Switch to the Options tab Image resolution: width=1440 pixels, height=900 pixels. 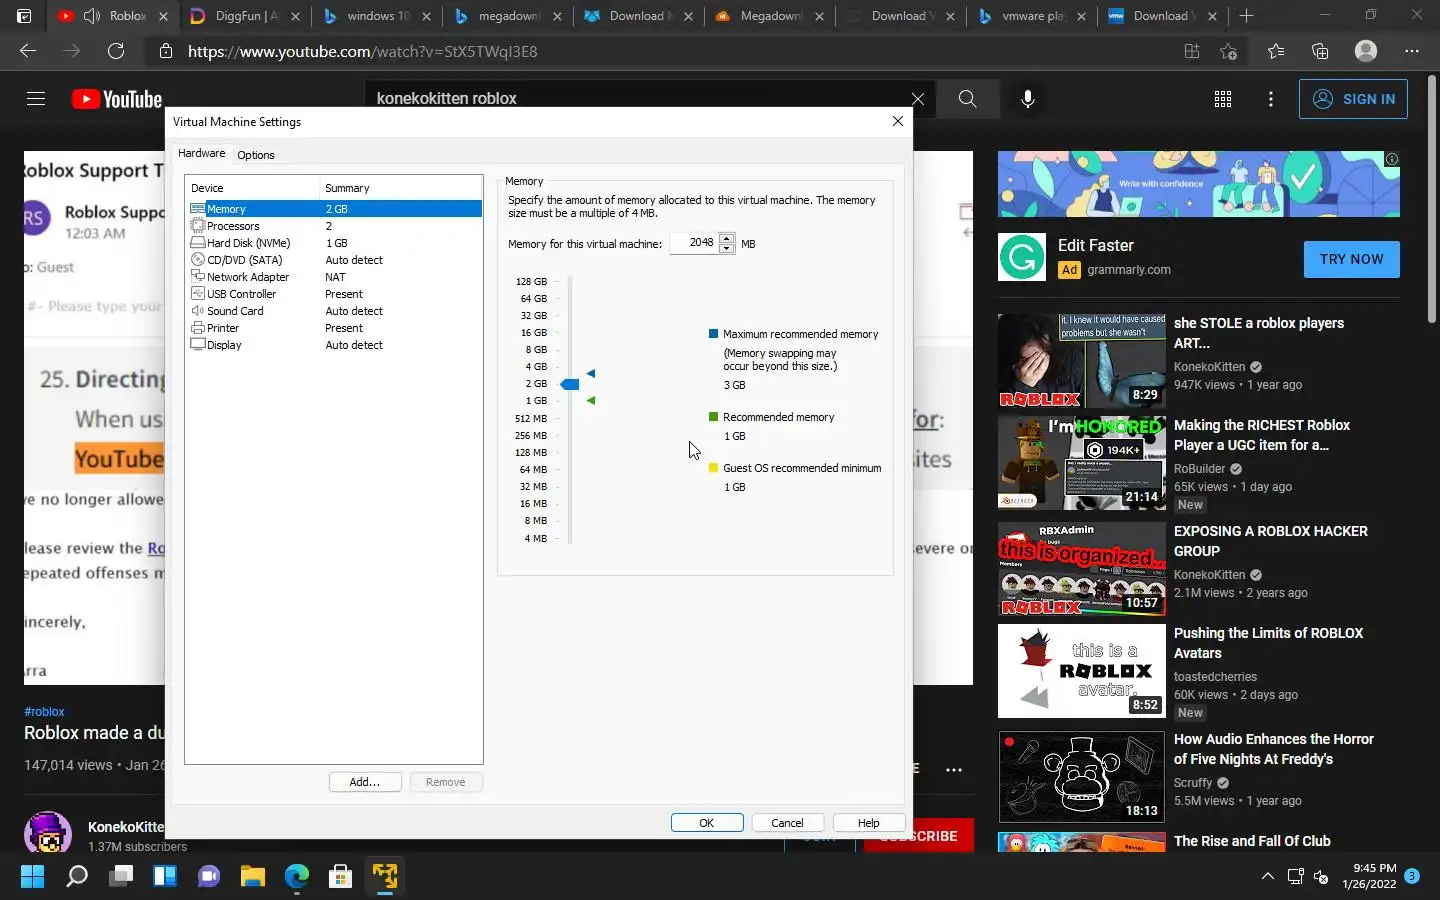256,155
